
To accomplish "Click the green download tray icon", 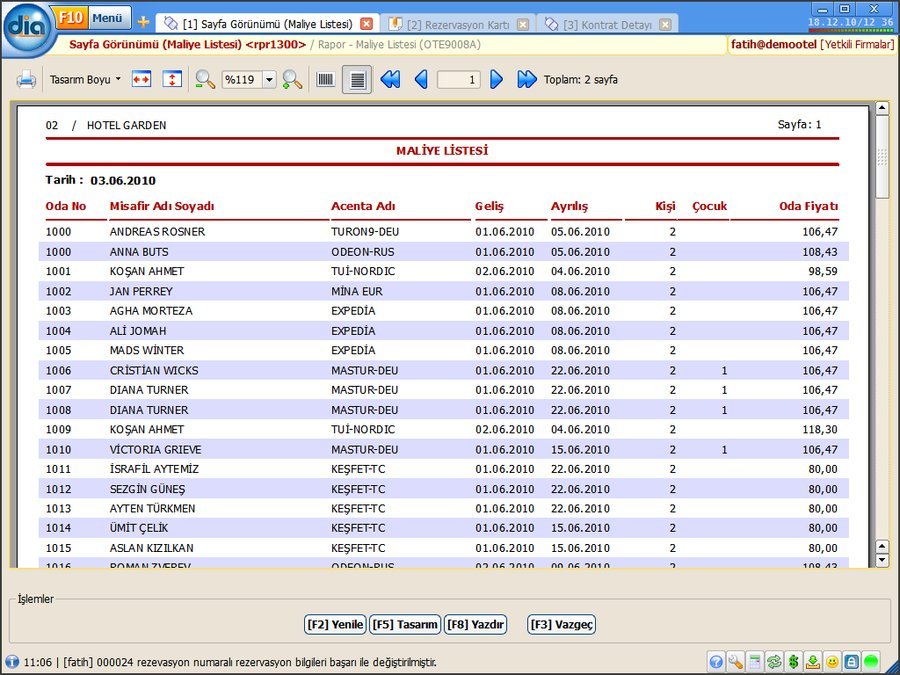I will tap(813, 662).
